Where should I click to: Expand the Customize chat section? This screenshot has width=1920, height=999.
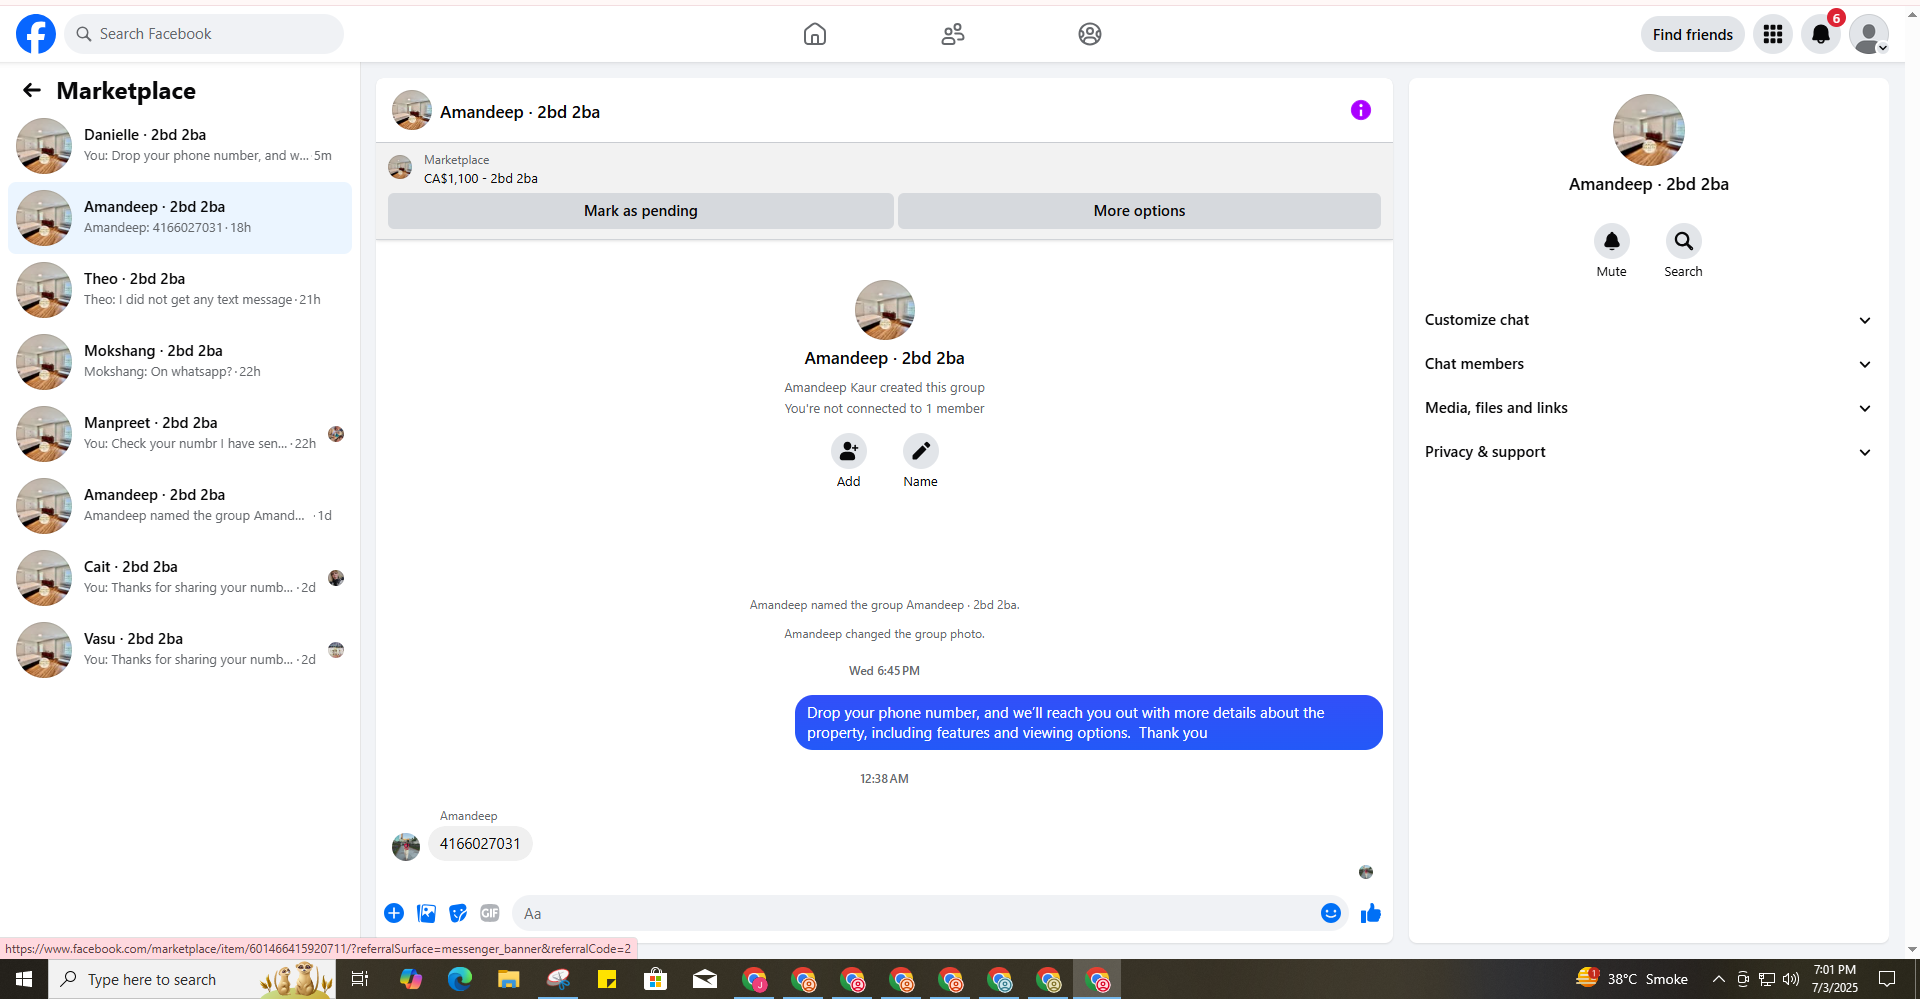[x=1649, y=320]
